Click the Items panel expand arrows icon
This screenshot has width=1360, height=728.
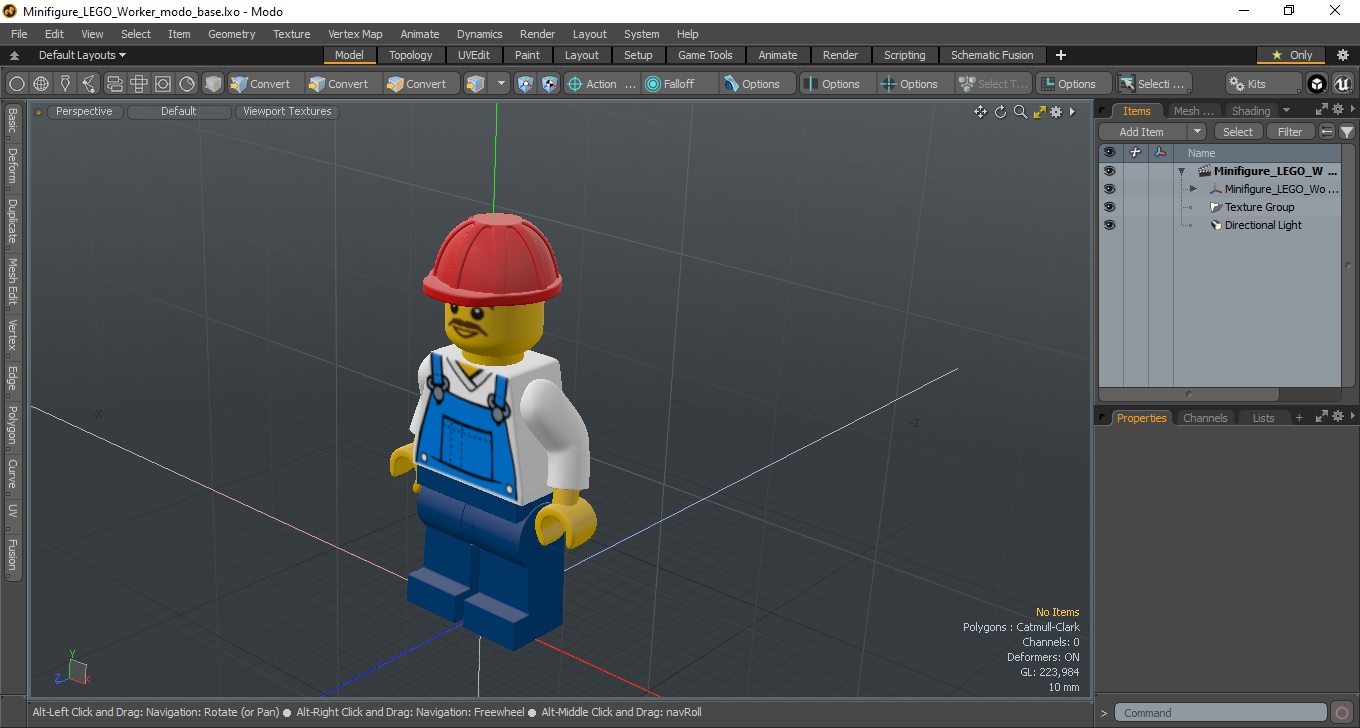coord(1322,110)
